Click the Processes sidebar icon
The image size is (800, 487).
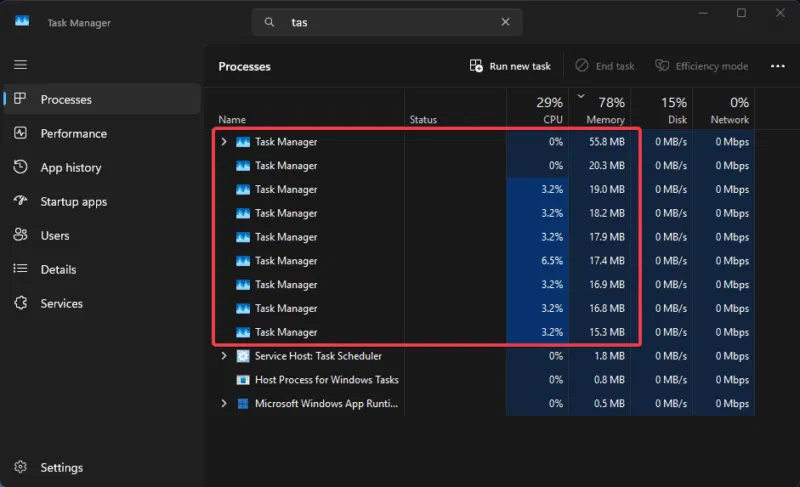pyautogui.click(x=20, y=99)
